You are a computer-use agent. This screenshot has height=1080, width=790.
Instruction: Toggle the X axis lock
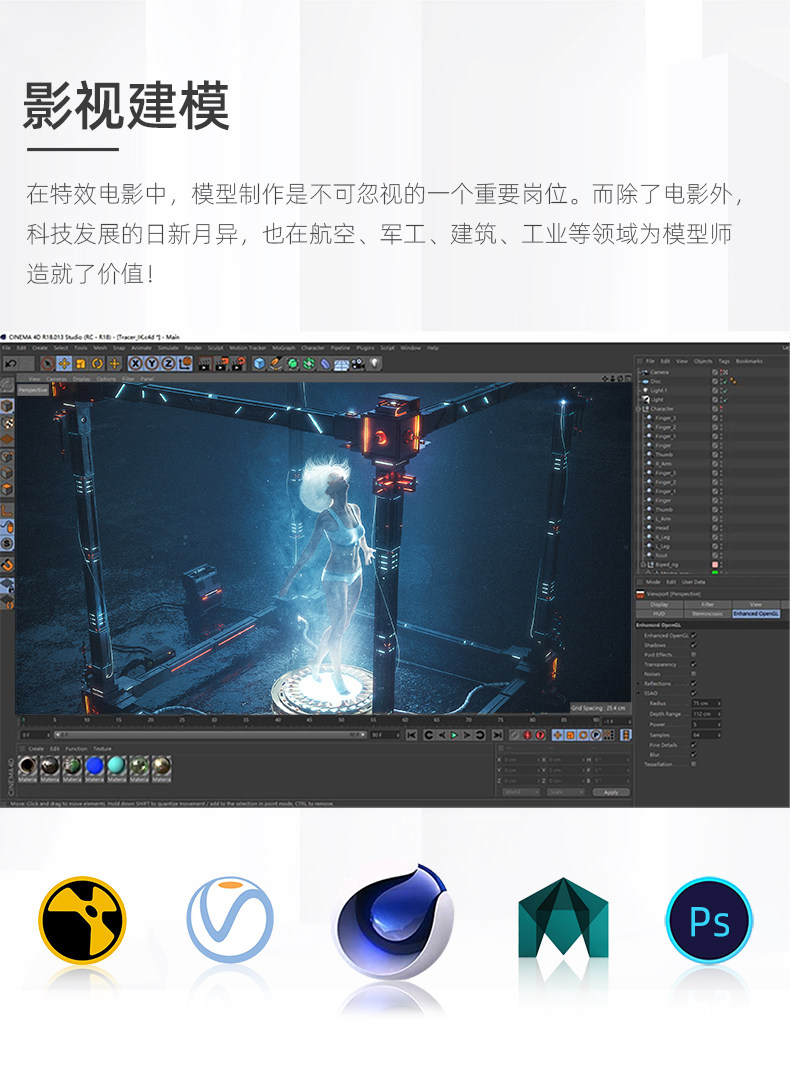(136, 364)
